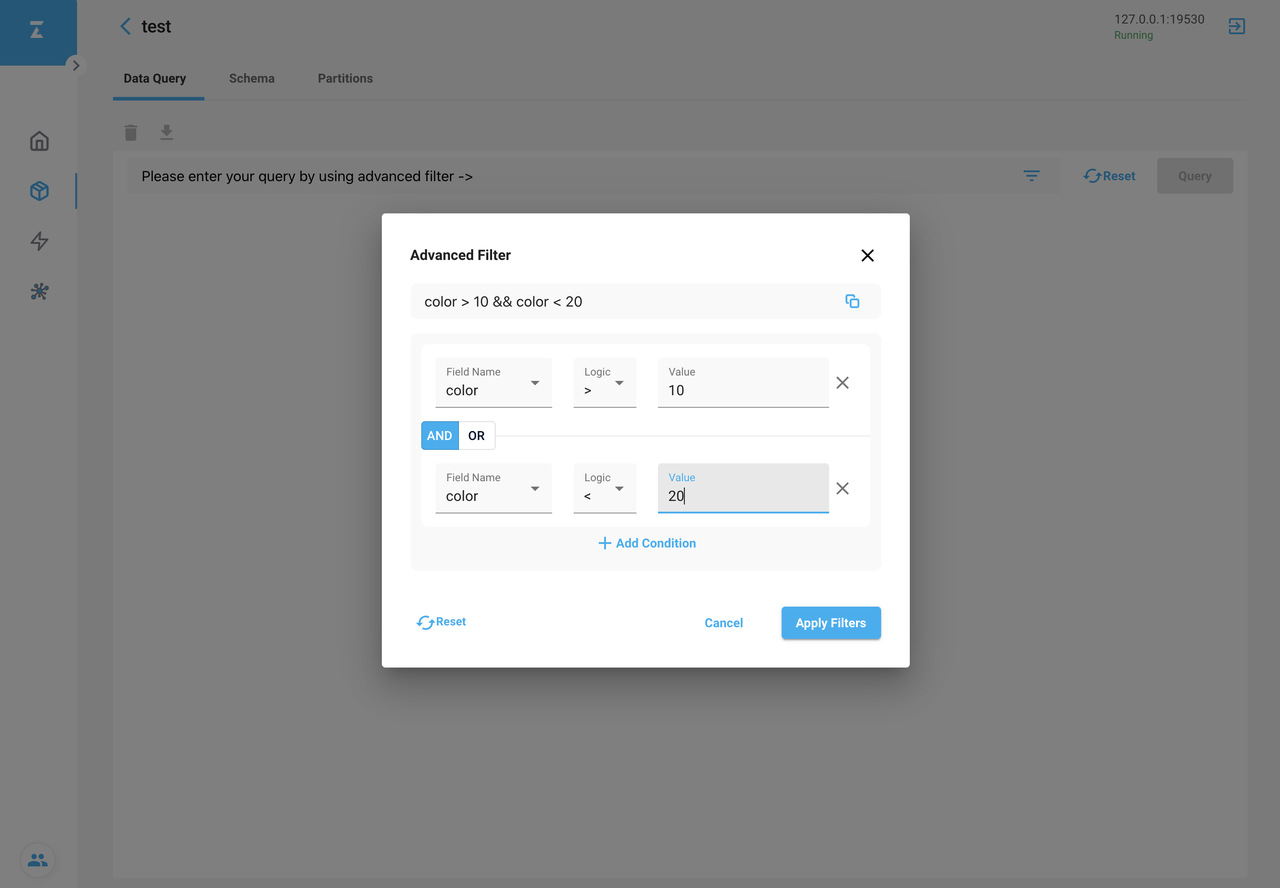Switch condition operator to OR
This screenshot has width=1280, height=888.
(x=476, y=436)
